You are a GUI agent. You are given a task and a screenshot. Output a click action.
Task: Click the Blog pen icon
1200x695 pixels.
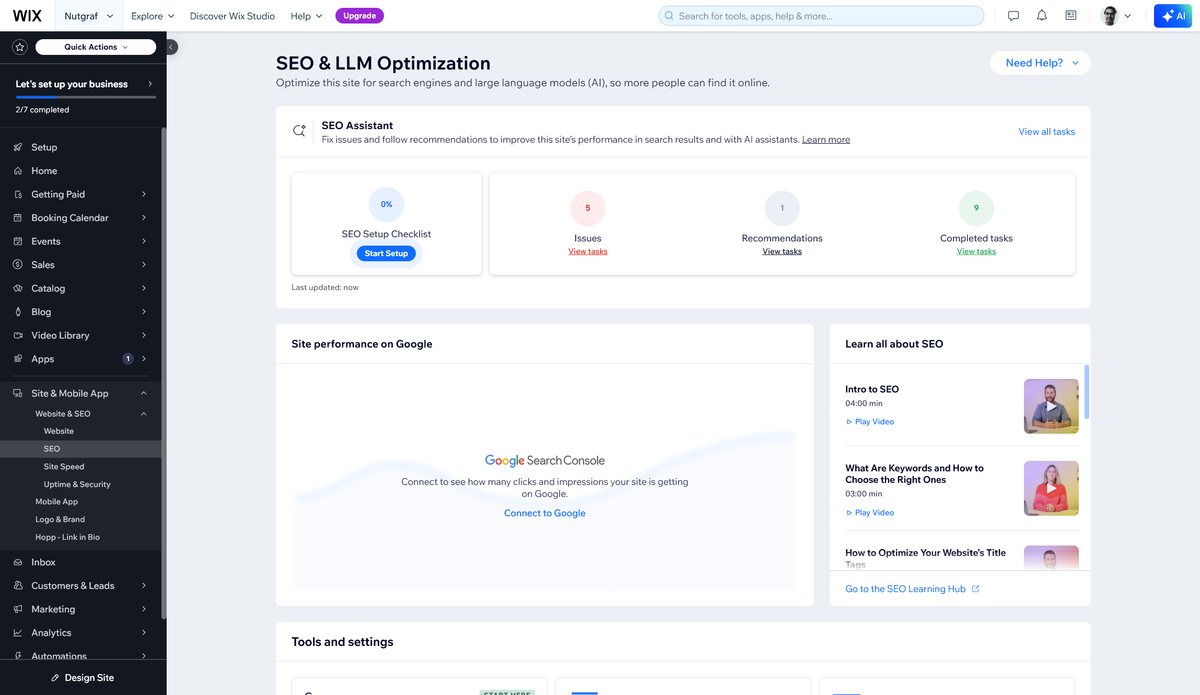tap(18, 312)
